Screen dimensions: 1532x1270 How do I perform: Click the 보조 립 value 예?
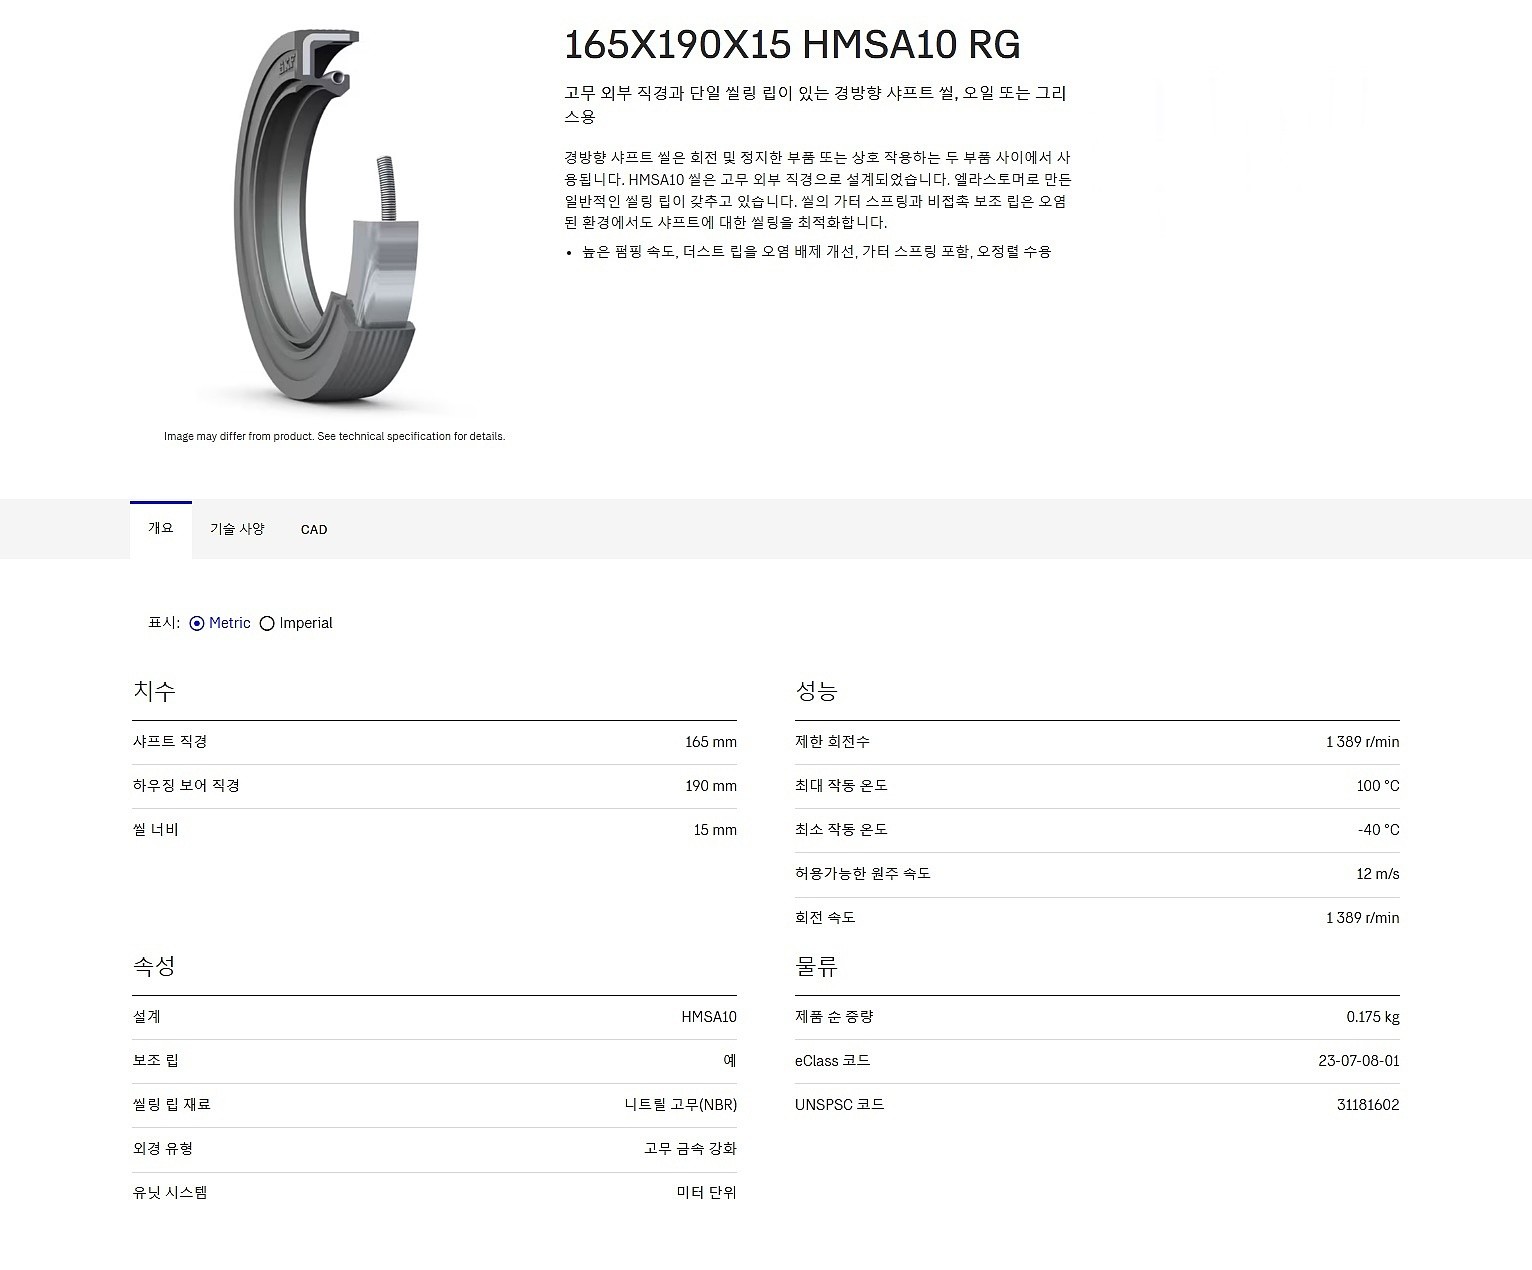730,1061
